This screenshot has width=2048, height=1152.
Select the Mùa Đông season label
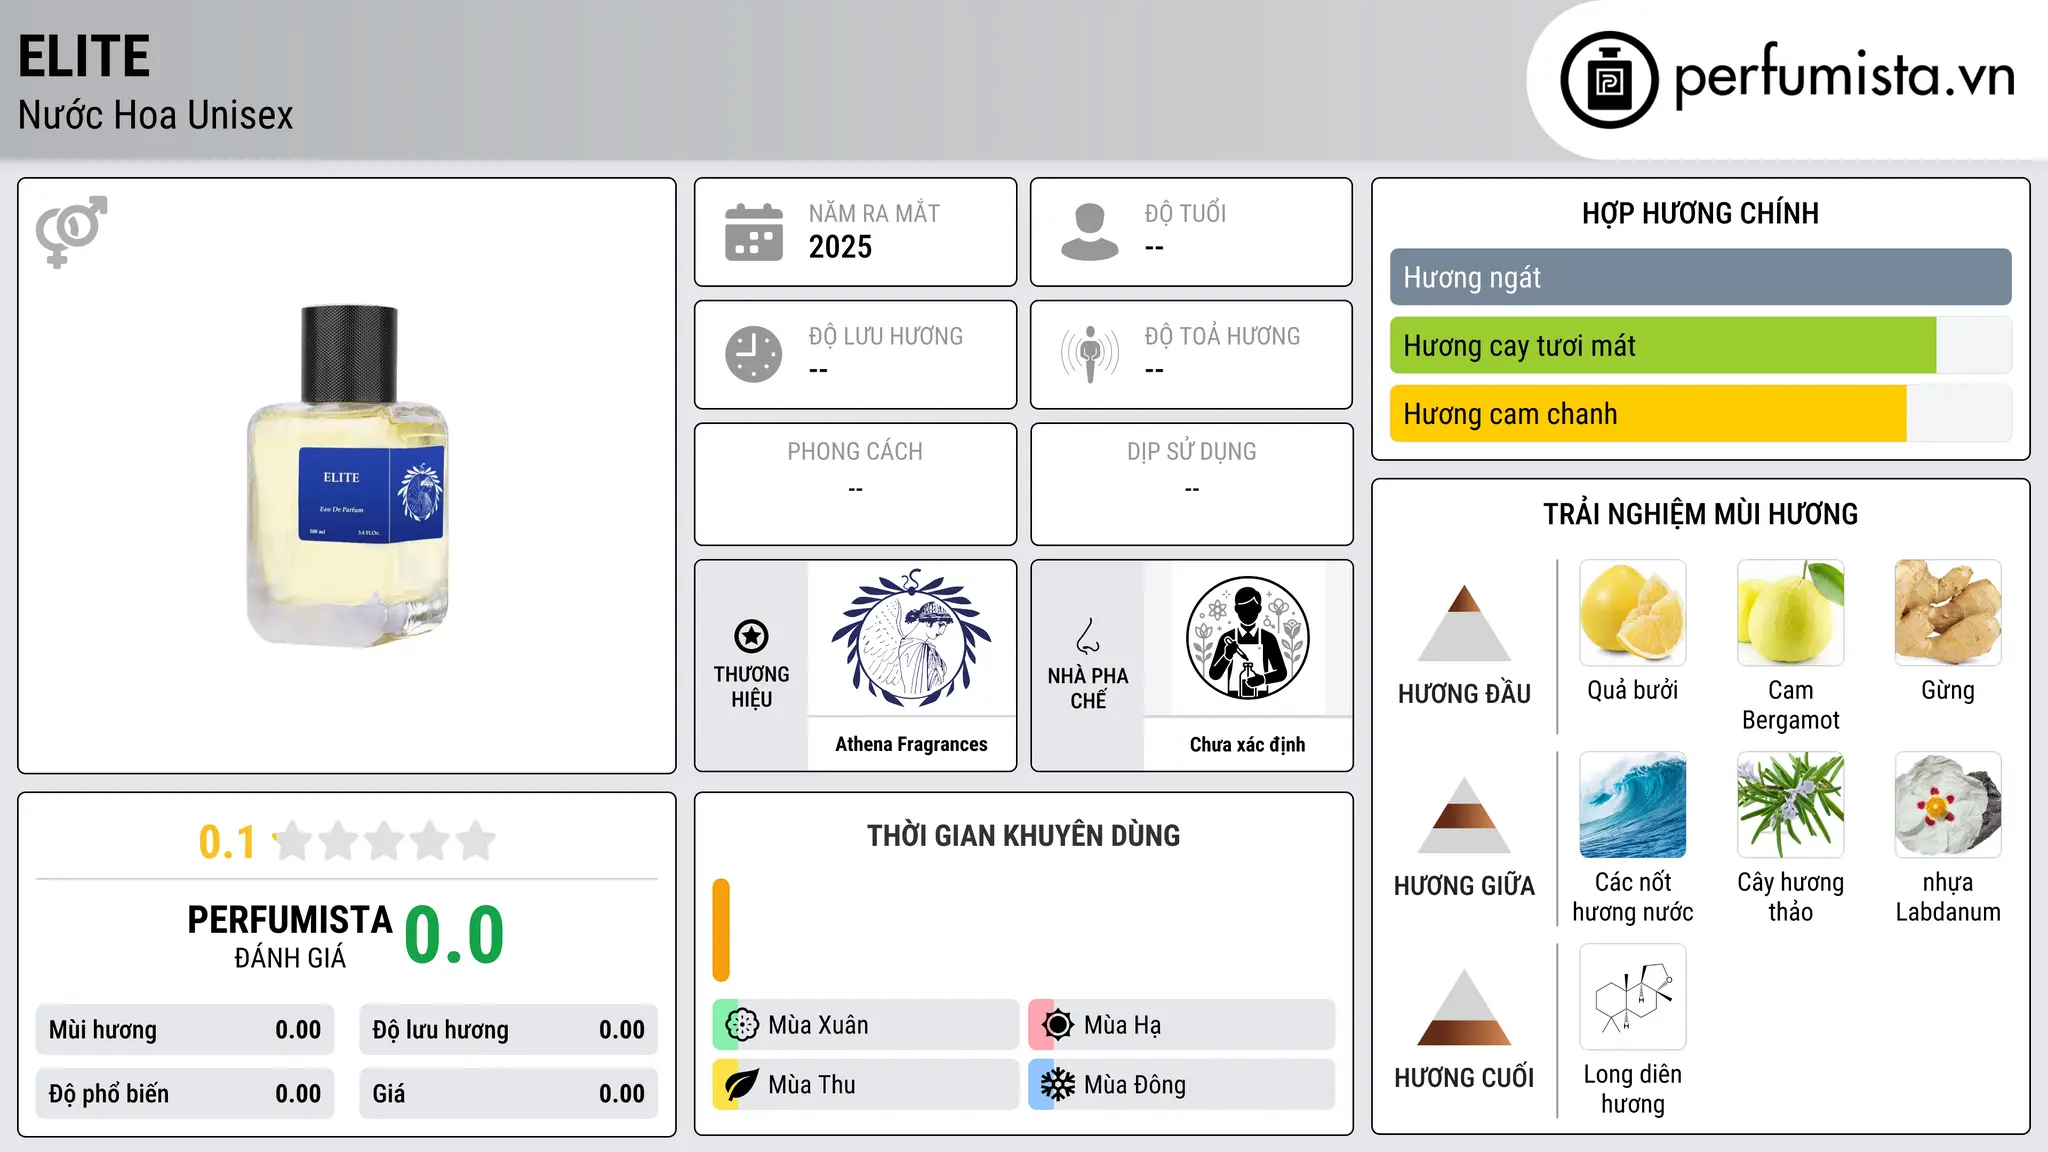click(1135, 1085)
